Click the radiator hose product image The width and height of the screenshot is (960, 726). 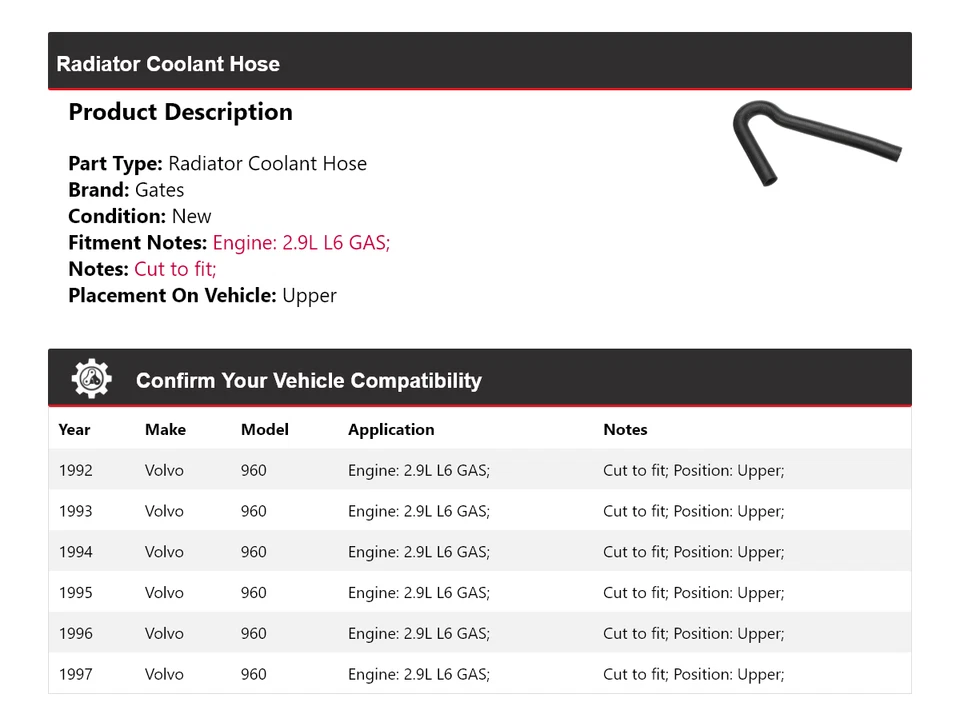click(816, 143)
